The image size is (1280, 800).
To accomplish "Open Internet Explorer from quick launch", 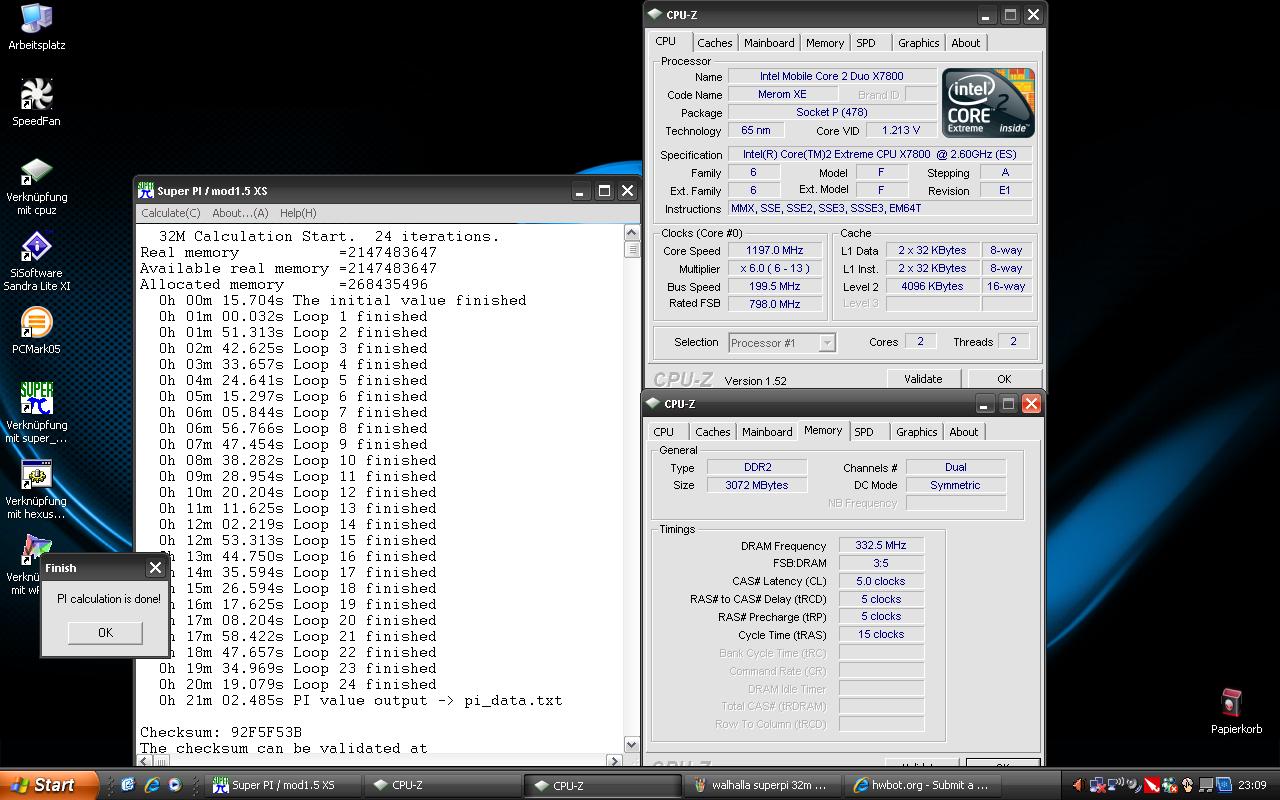I will [x=152, y=785].
